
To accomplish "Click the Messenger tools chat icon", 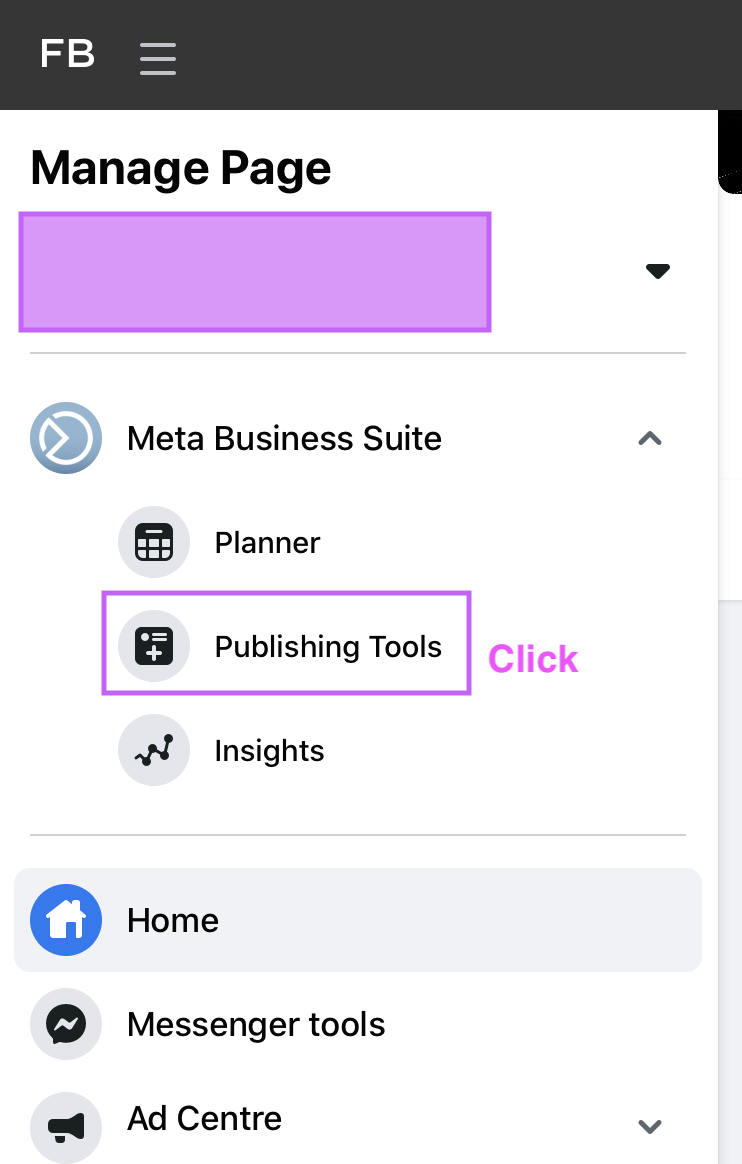I will [66, 1024].
